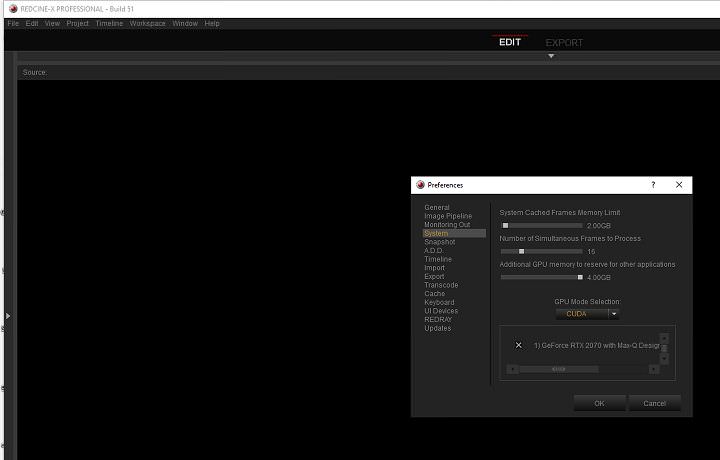Select Snapshot preferences category

pyautogui.click(x=439, y=242)
